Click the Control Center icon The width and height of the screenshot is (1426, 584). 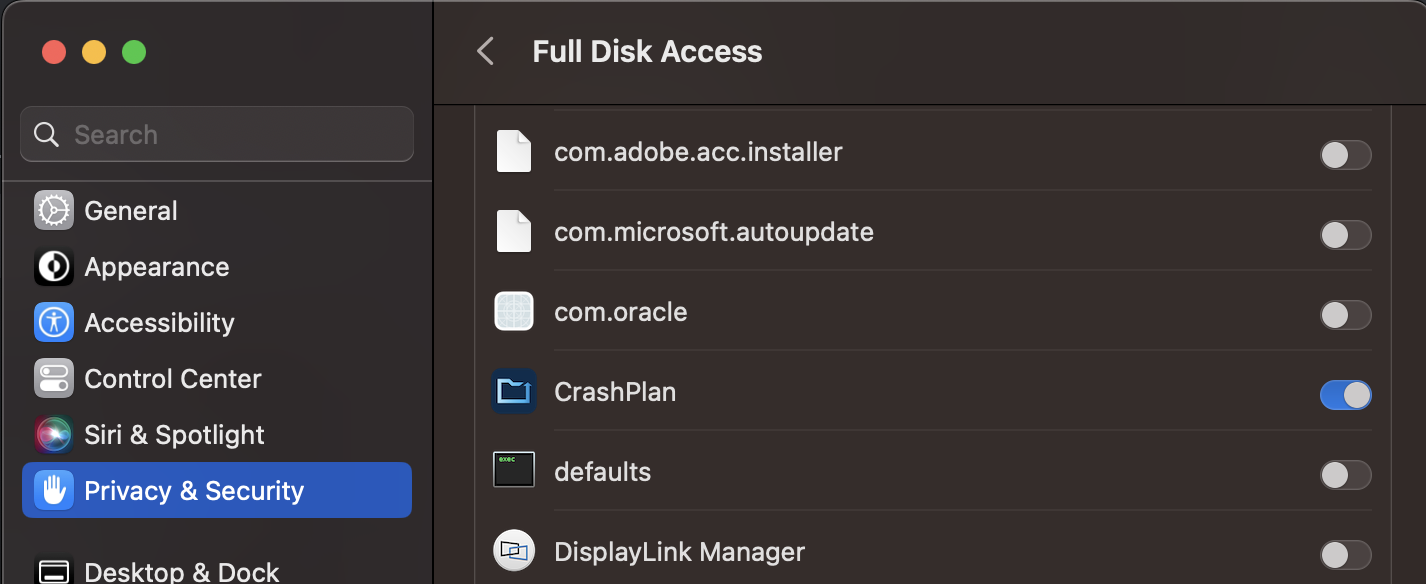(x=54, y=378)
